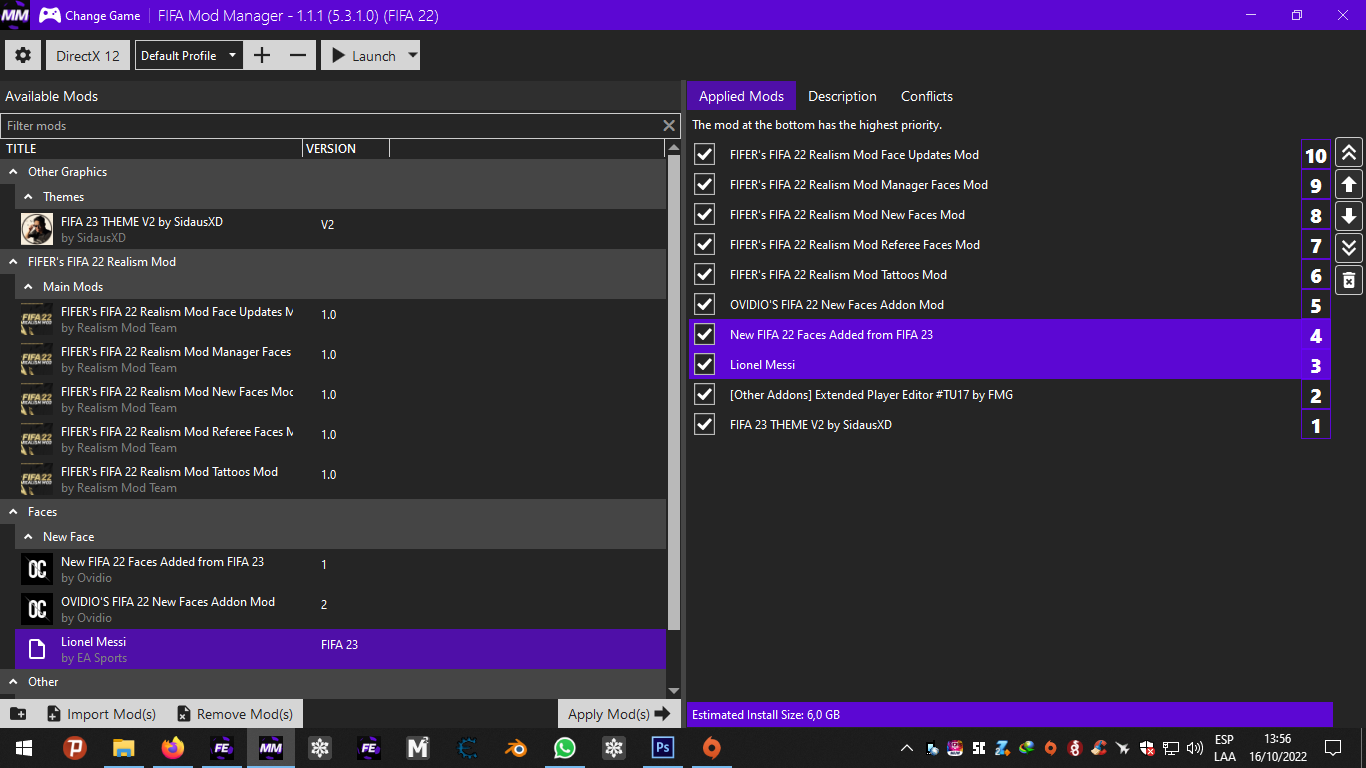
Task: Click the available mods vertical scrollbar
Action: pyautogui.click(x=673, y=390)
